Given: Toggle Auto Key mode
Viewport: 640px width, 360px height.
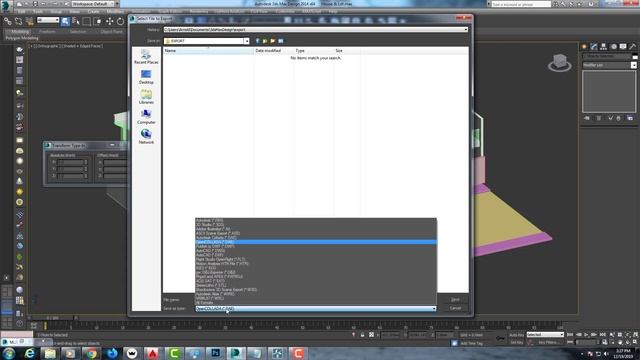Looking at the screenshot, I should [516, 335].
